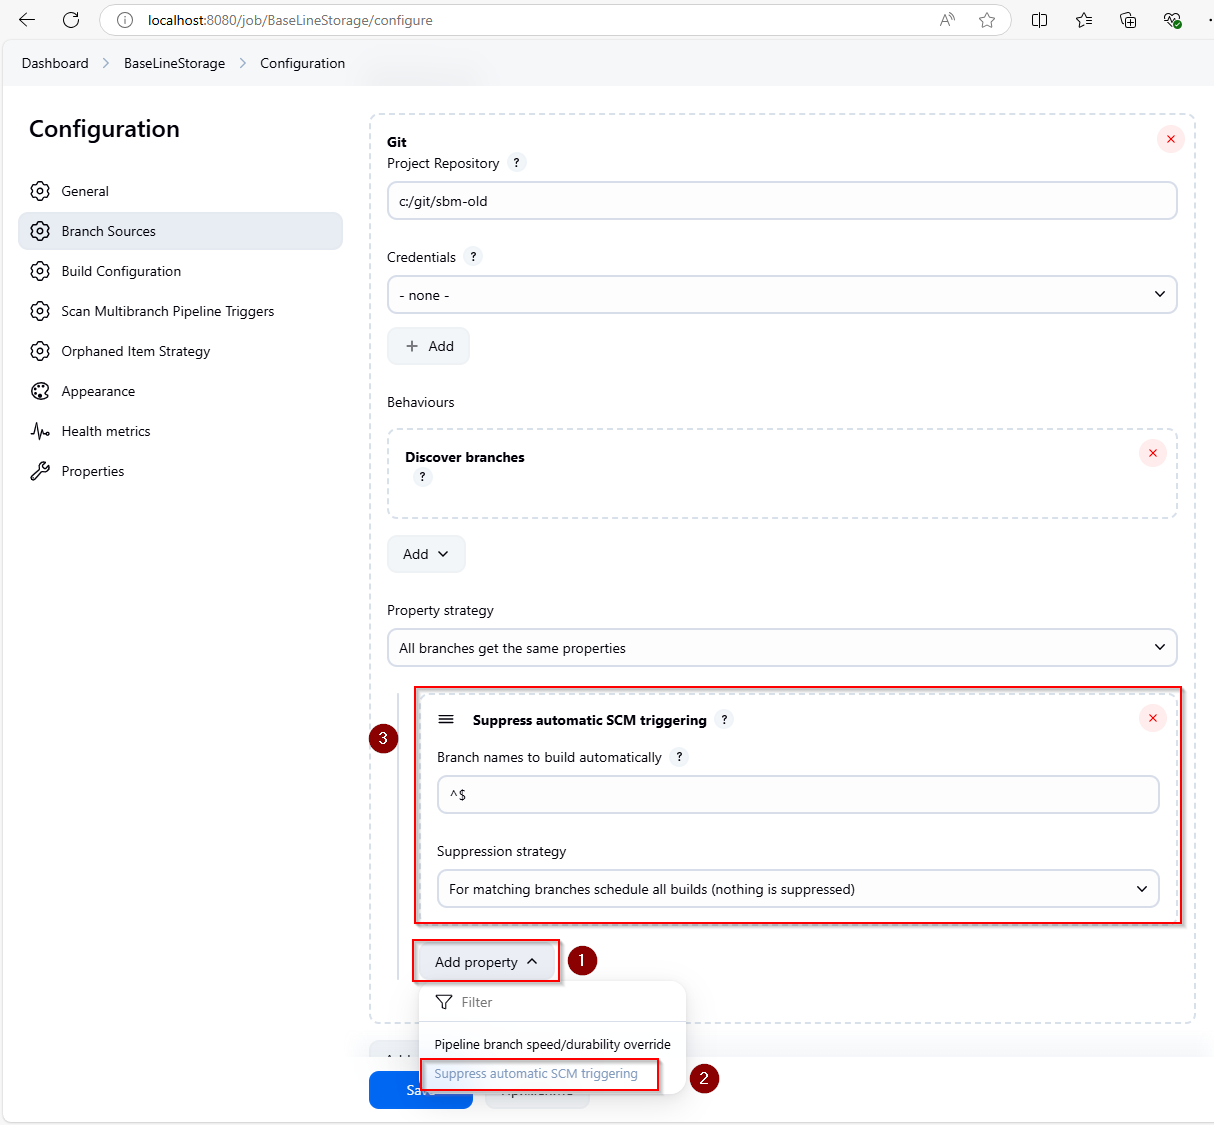Open help for Credentials field
The image size is (1214, 1125).
pyautogui.click(x=473, y=257)
